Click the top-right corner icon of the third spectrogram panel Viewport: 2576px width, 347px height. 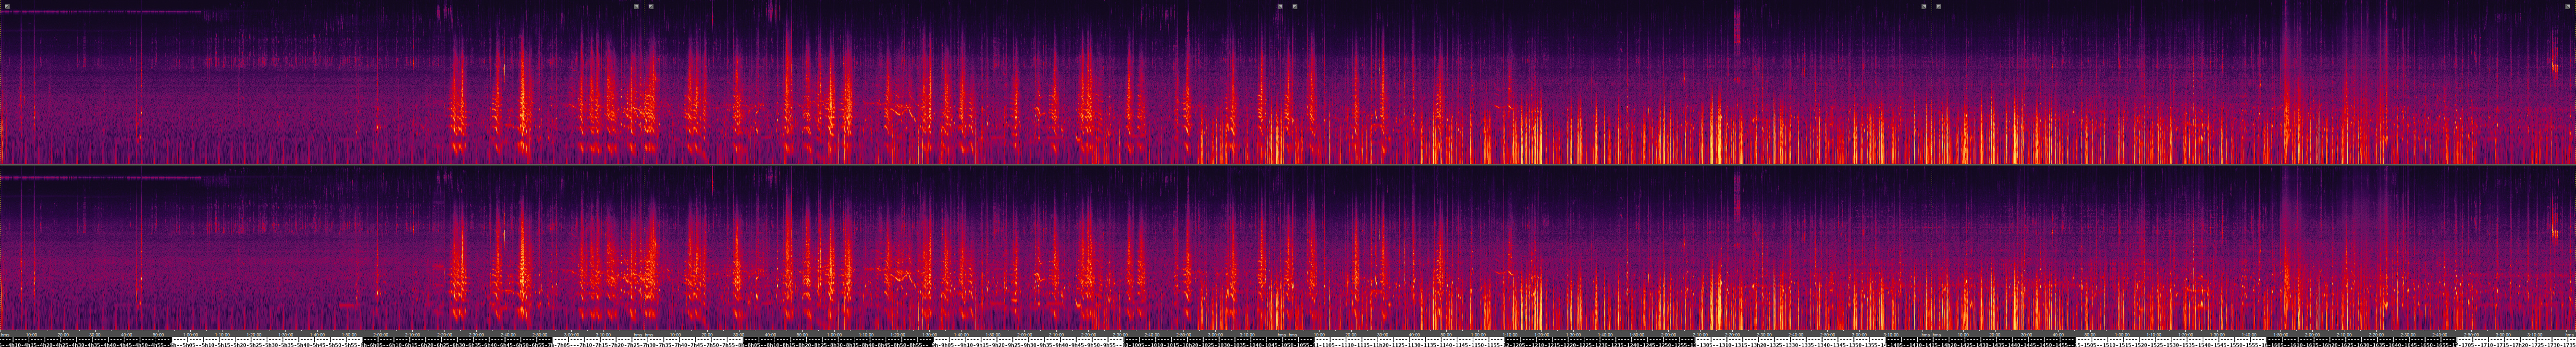tap(1924, 6)
